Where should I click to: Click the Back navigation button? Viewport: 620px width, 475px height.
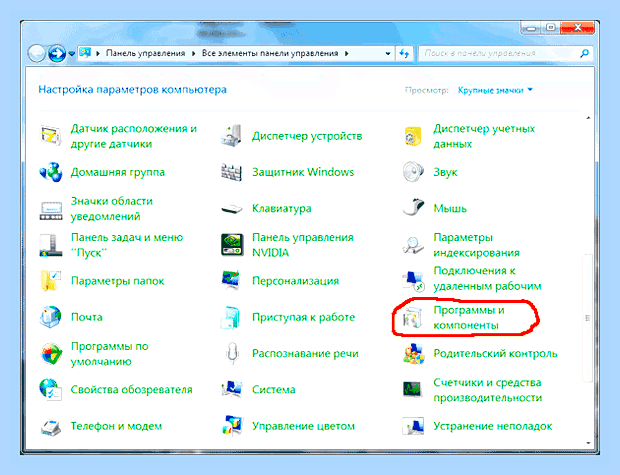click(x=37, y=53)
